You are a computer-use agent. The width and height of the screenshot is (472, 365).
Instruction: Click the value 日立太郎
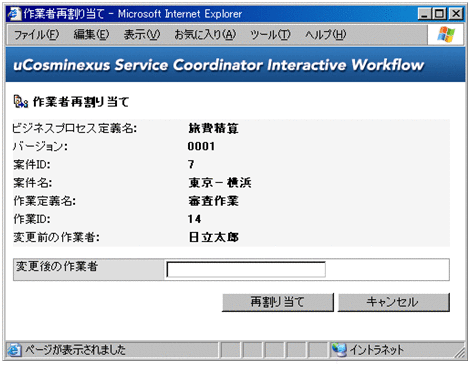point(214,237)
